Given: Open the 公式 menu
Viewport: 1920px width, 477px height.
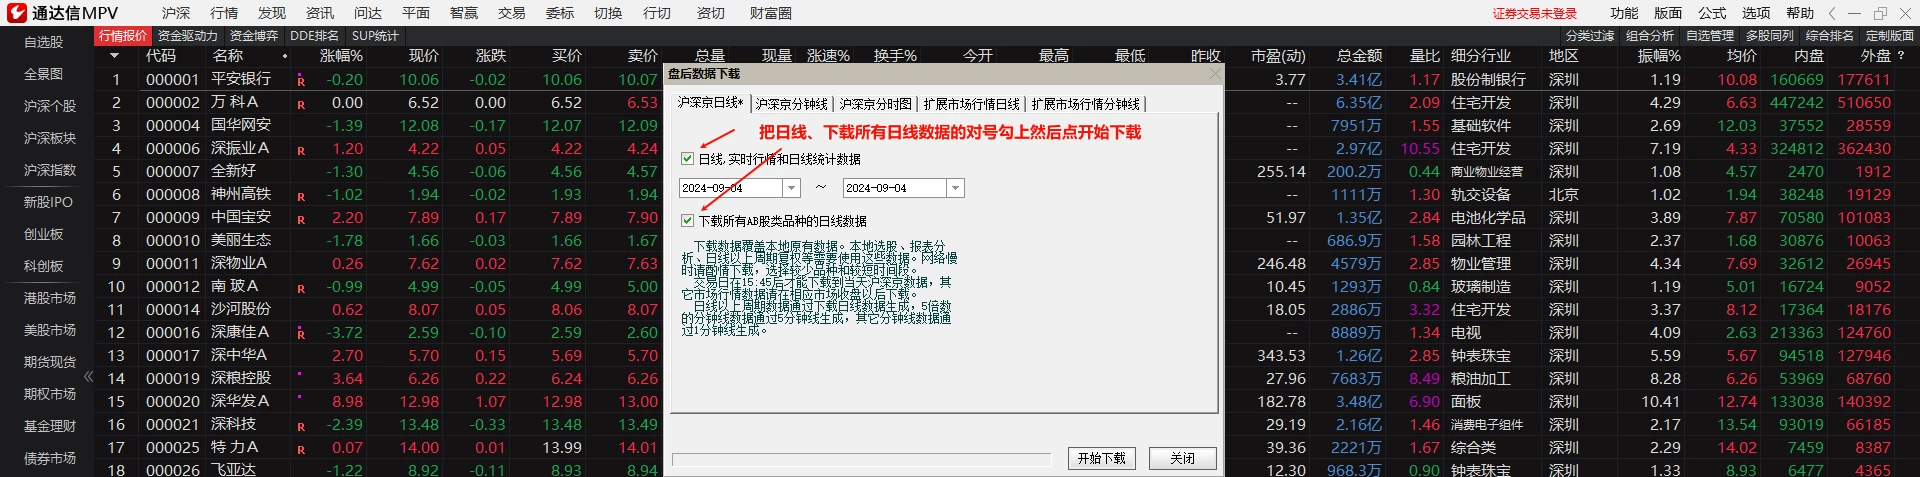Looking at the screenshot, I should coord(1712,13).
